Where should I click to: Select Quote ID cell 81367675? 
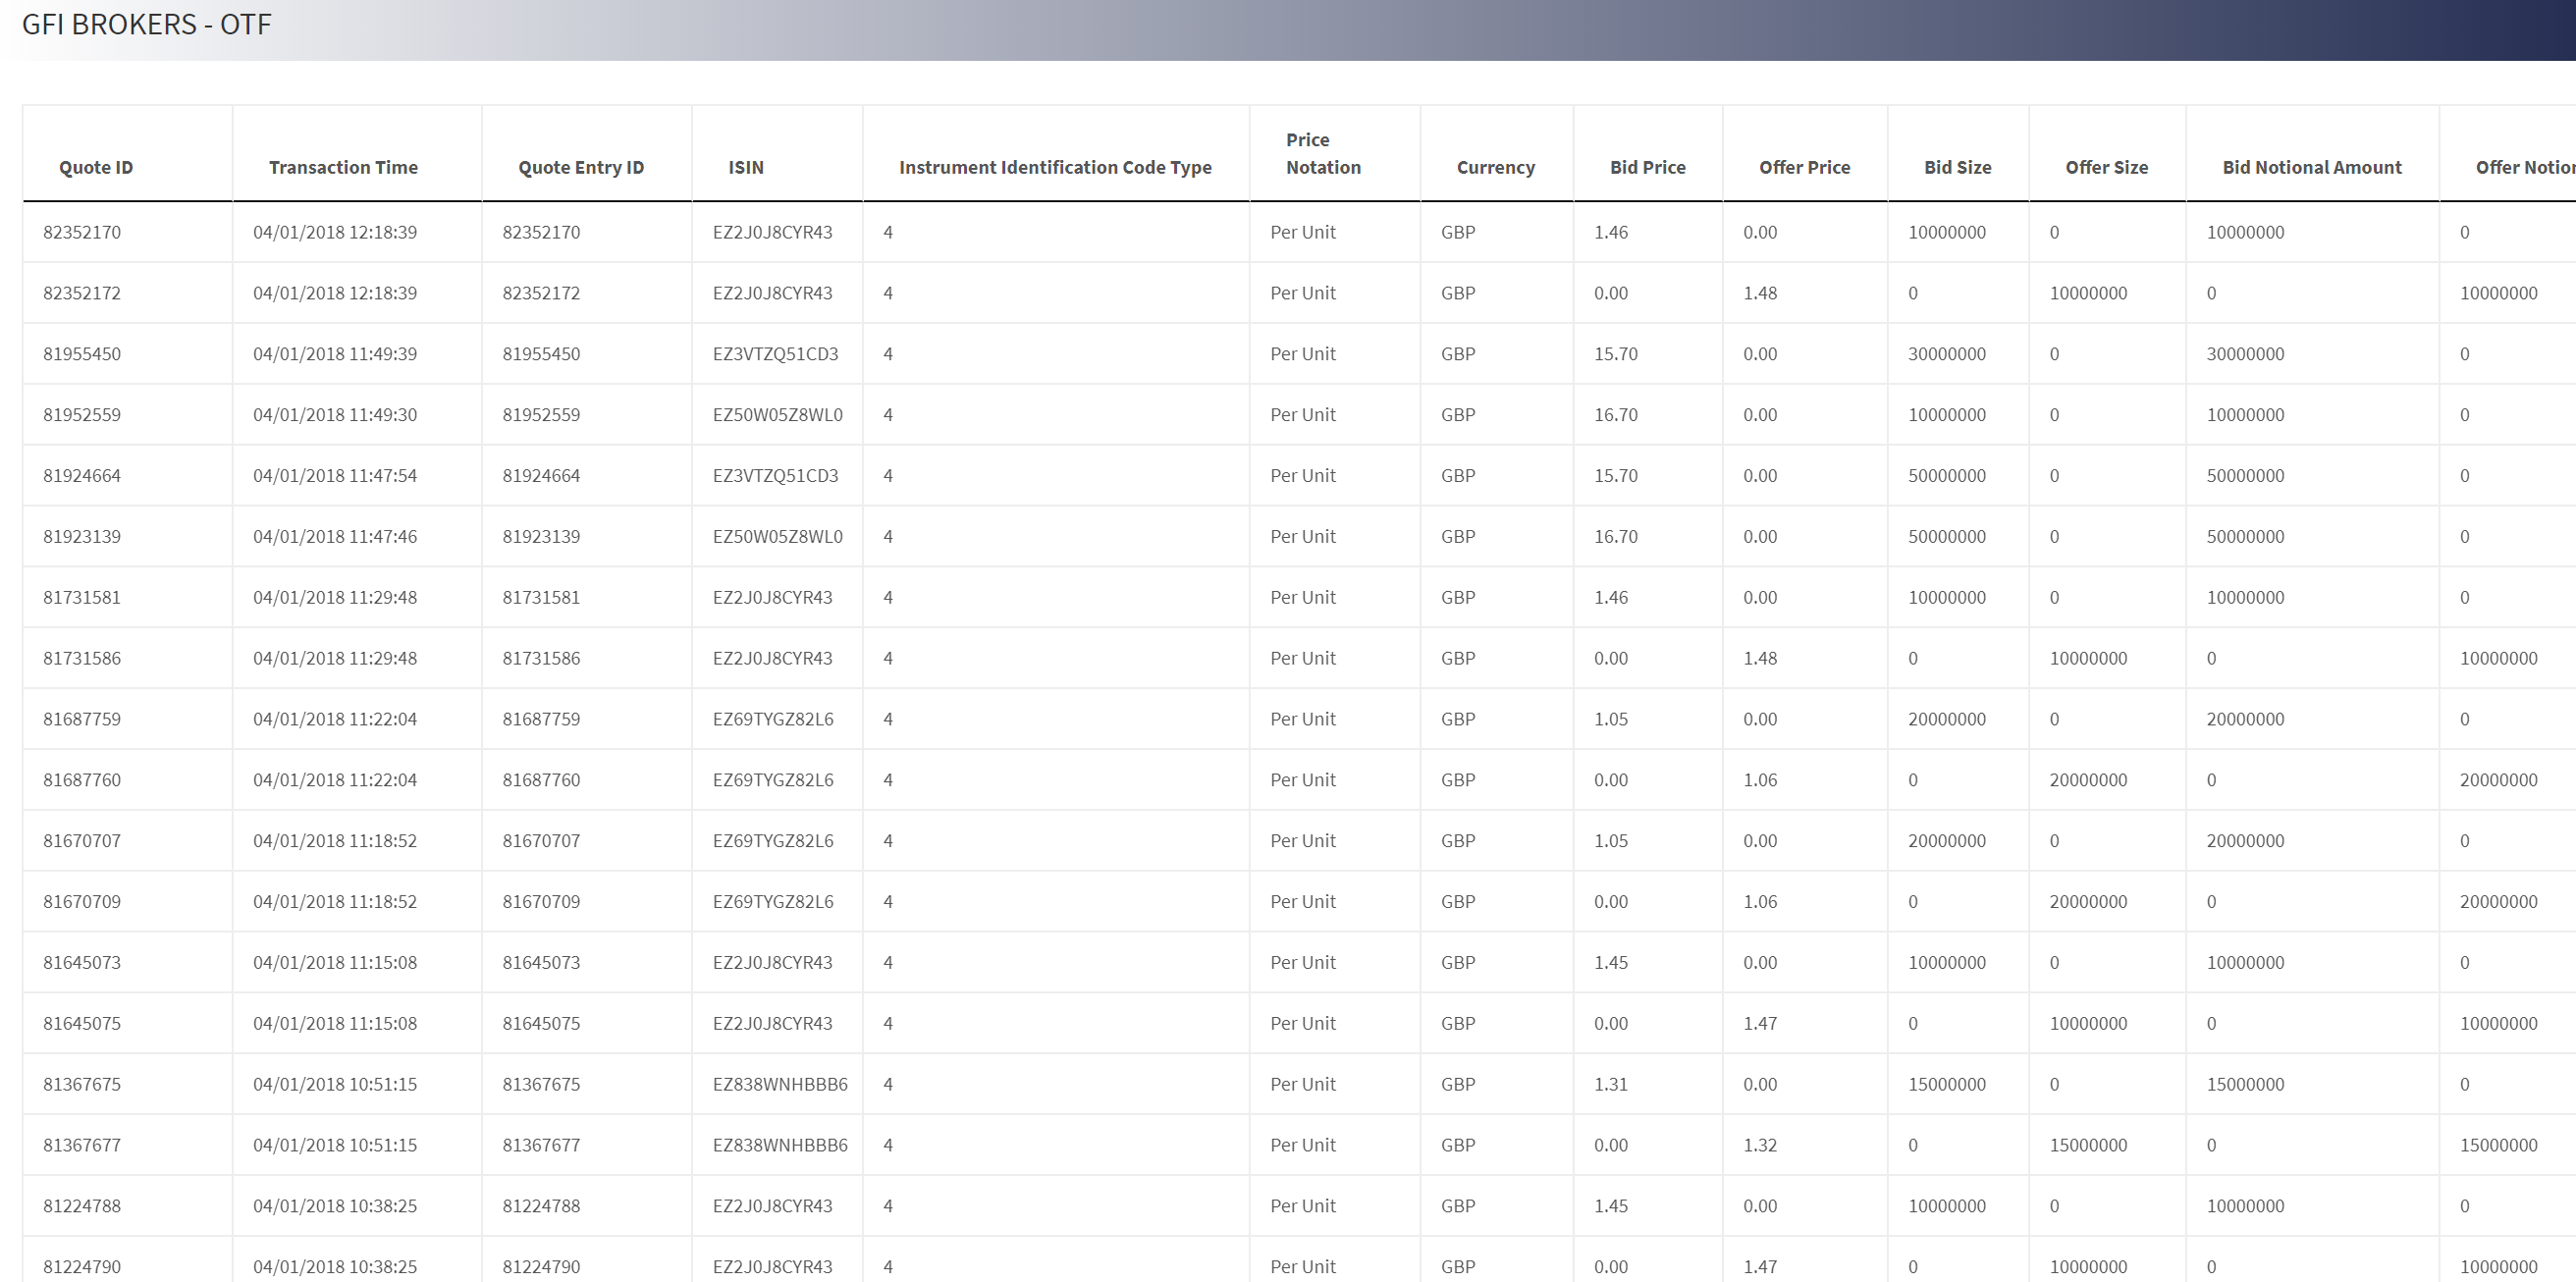(x=82, y=1085)
